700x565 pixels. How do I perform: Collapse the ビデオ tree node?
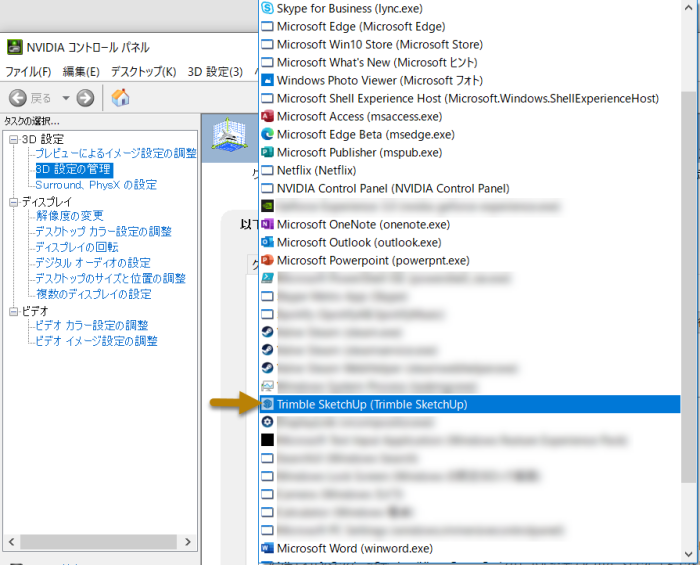pyautogui.click(x=14, y=312)
